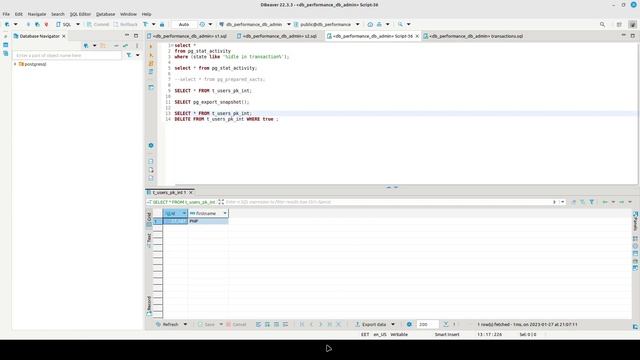
Task: Click the Save changes button
Action: point(207,324)
